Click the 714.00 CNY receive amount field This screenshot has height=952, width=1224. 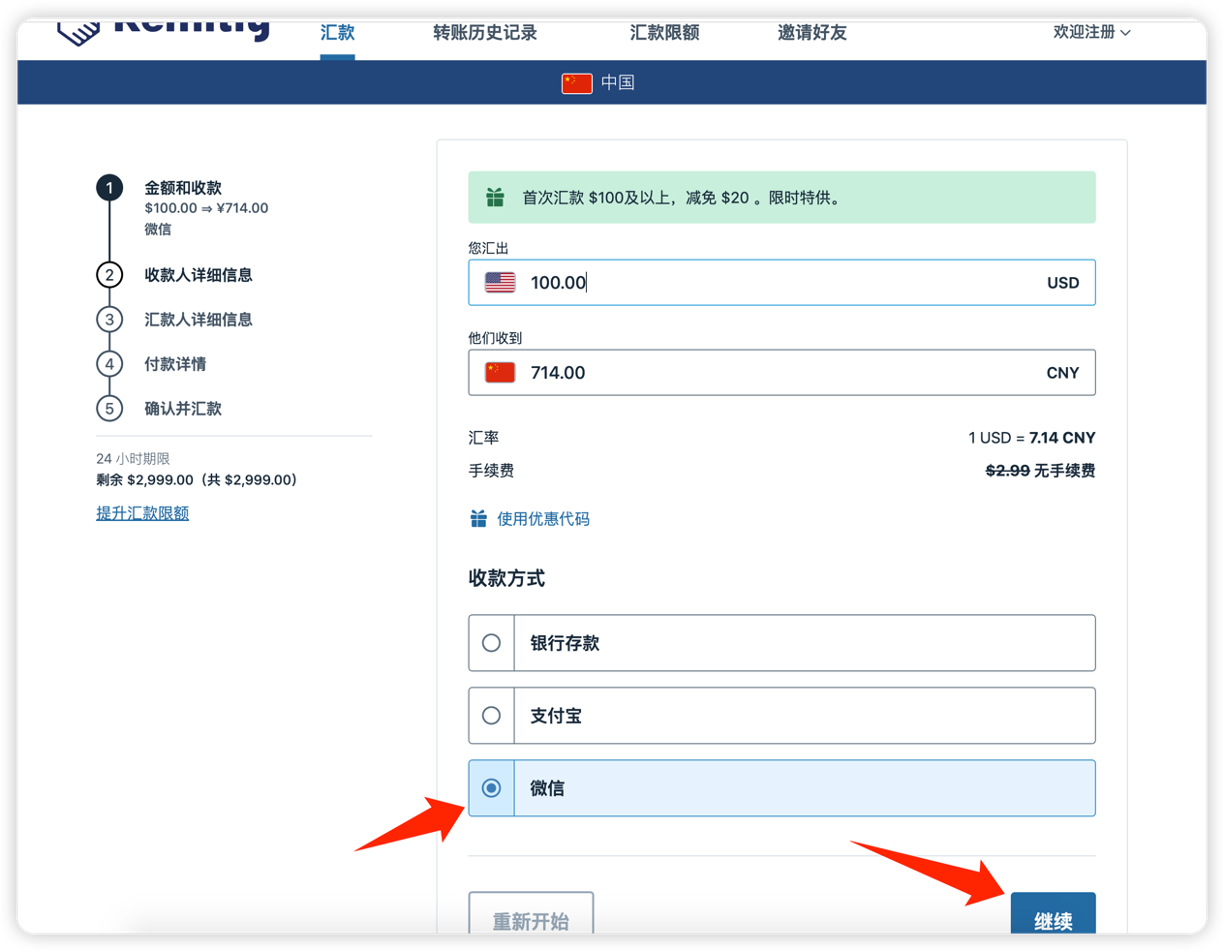782,373
